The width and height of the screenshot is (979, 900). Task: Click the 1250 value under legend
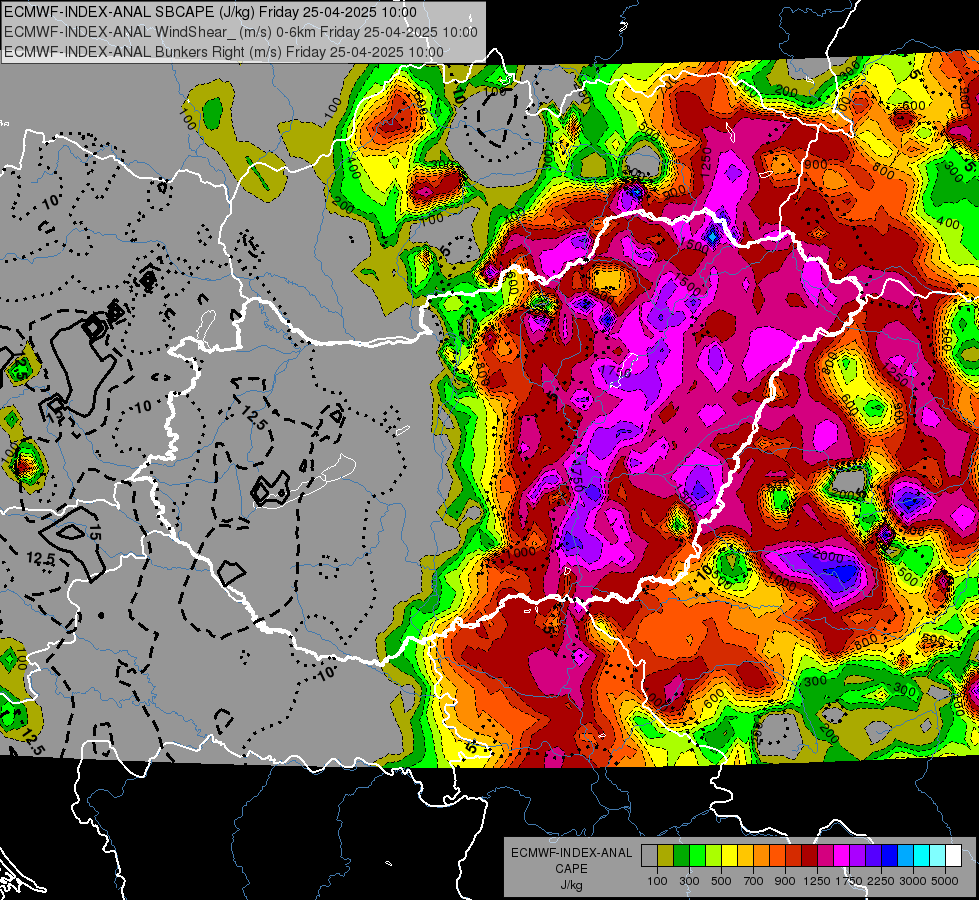tap(818, 881)
